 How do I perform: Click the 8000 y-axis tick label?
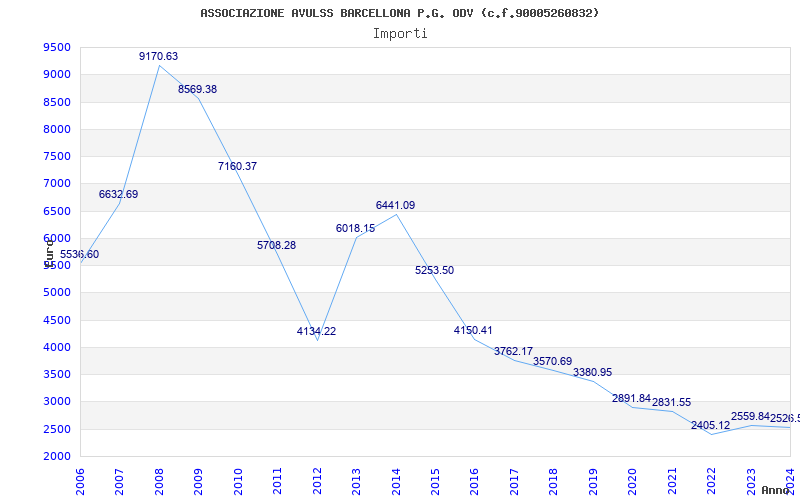click(57, 130)
